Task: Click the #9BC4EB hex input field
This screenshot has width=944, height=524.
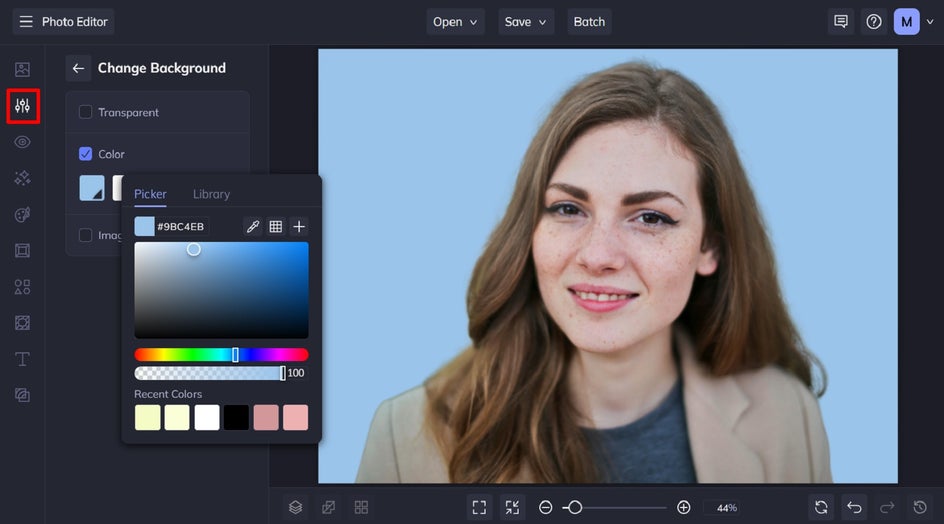Action: coord(181,226)
